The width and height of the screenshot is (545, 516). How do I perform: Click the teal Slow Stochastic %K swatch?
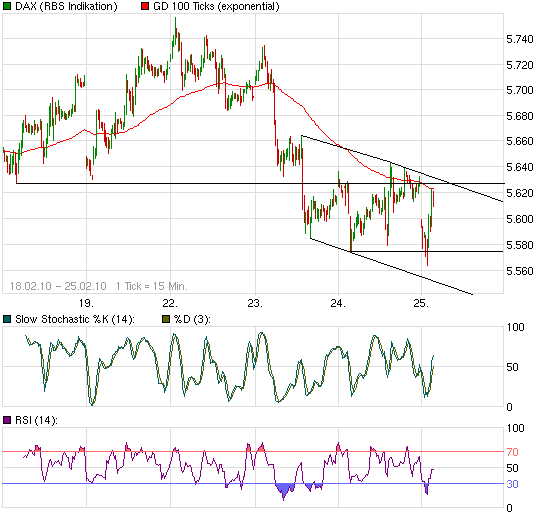click(x=7, y=319)
